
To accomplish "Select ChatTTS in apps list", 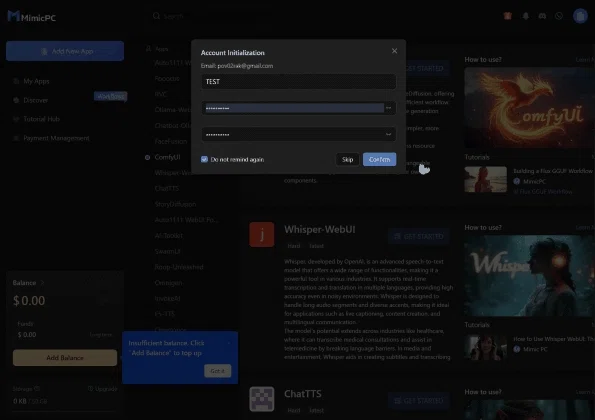I will (167, 188).
